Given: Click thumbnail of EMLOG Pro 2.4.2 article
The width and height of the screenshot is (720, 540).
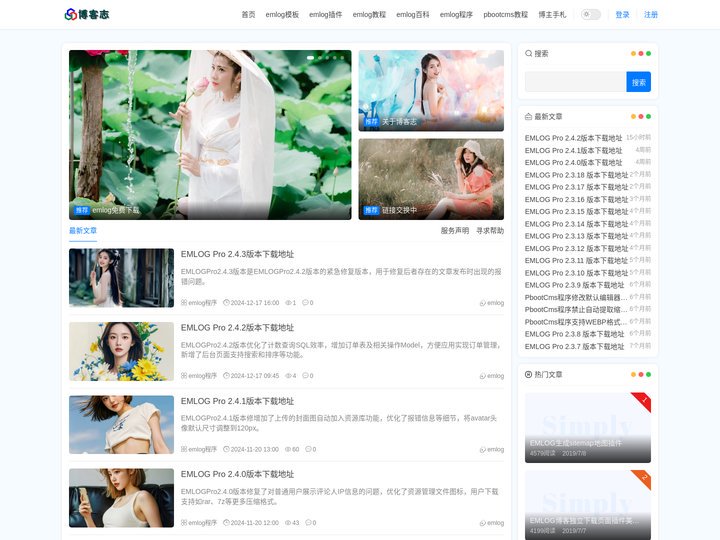Looking at the screenshot, I should [121, 351].
